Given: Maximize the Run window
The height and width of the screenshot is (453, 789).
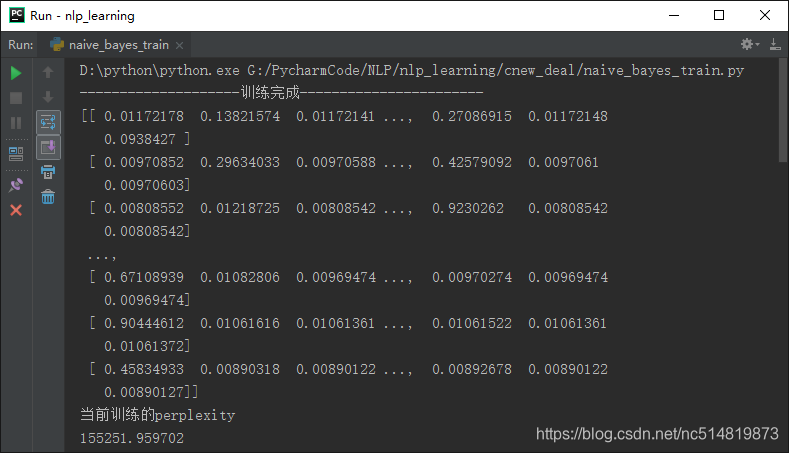Looking at the screenshot, I should (x=719, y=16).
